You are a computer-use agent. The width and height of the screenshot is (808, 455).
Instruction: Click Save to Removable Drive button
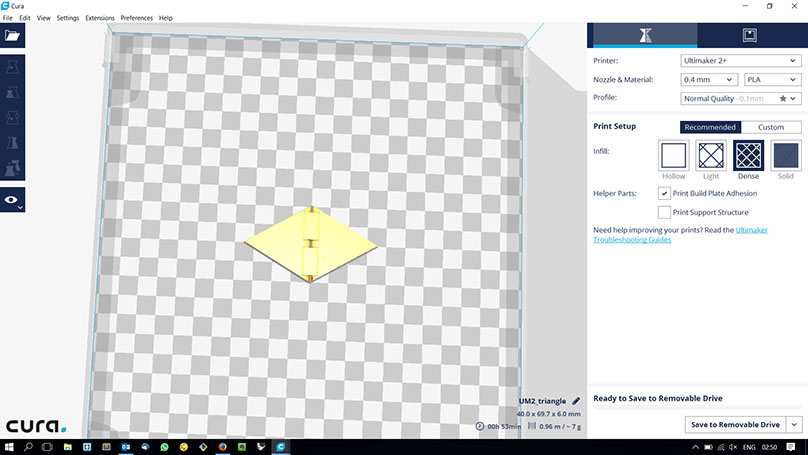coord(735,425)
